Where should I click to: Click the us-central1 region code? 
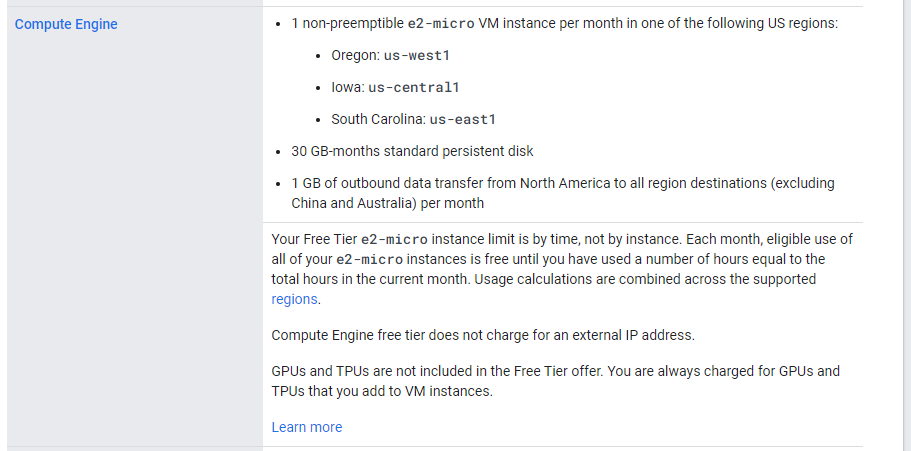(414, 88)
